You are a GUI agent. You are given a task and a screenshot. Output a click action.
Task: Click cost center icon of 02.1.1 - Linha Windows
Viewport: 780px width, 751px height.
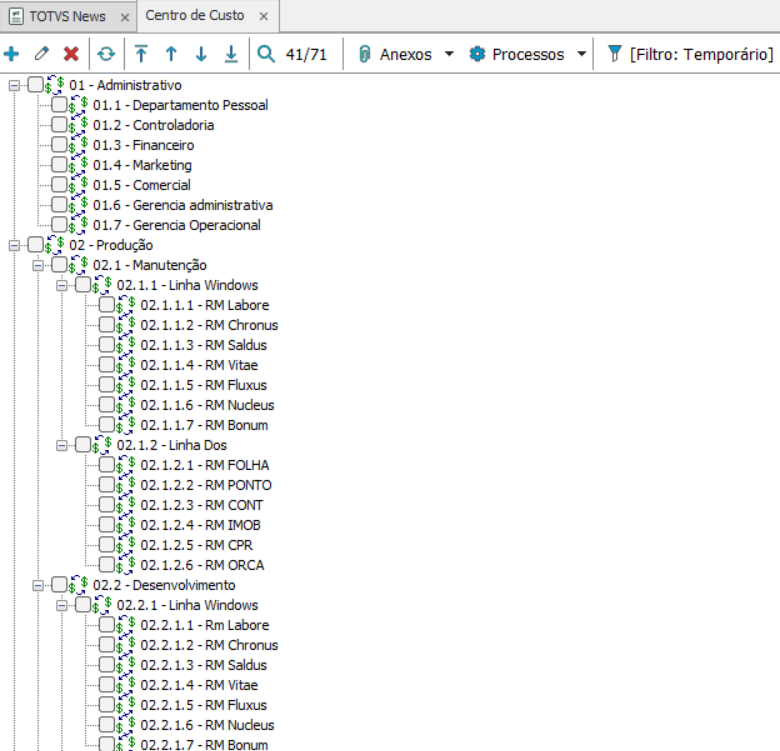(x=102, y=285)
